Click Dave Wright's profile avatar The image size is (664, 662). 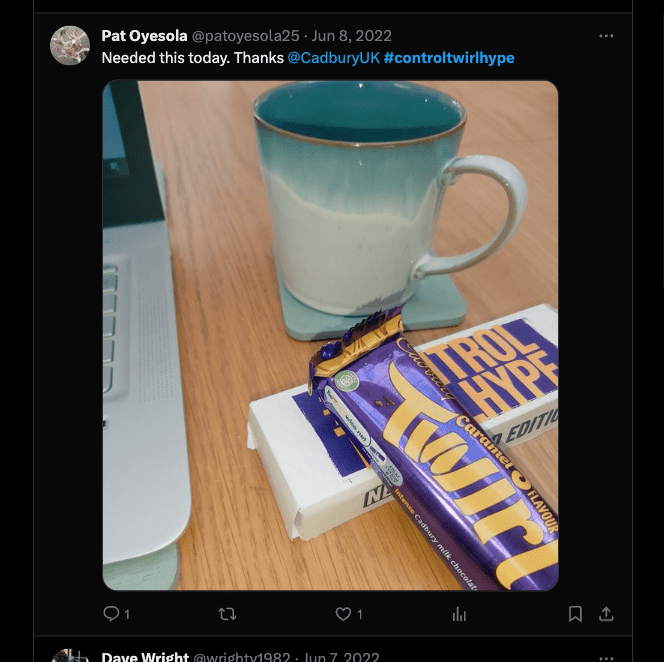point(70,655)
